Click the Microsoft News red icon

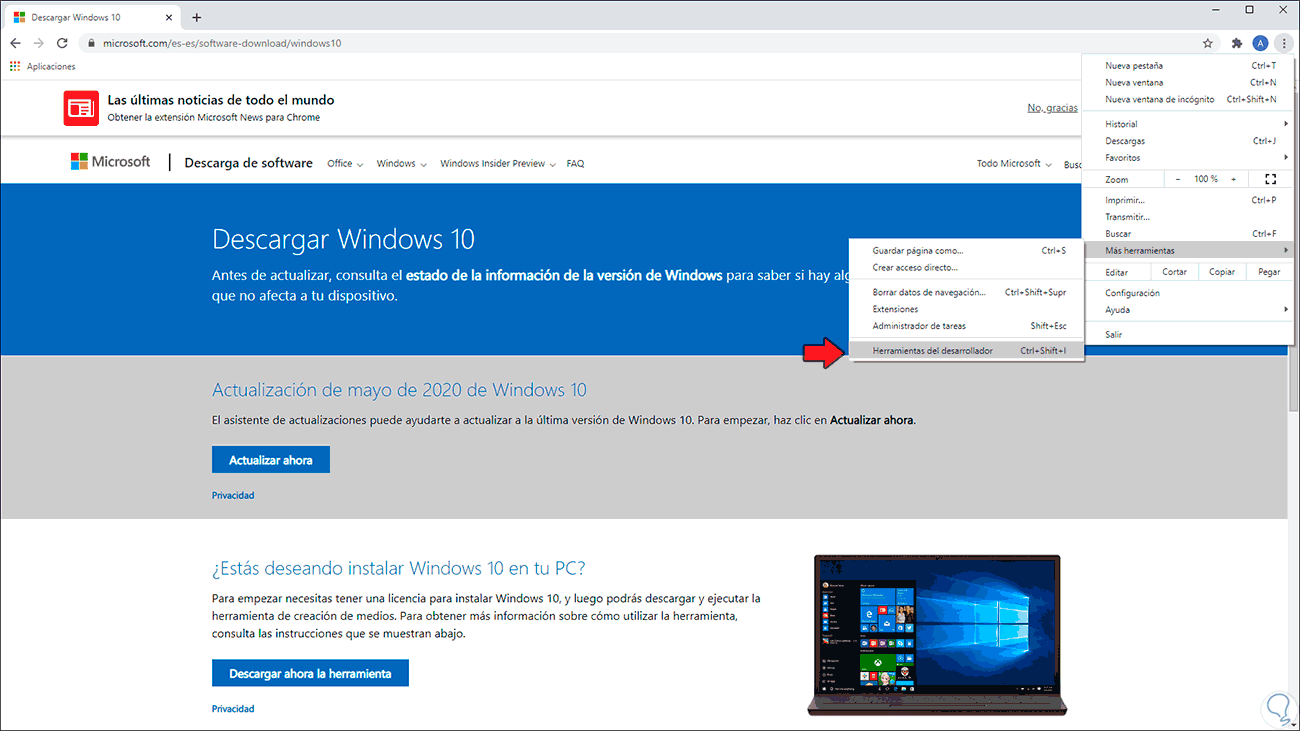tap(80, 108)
